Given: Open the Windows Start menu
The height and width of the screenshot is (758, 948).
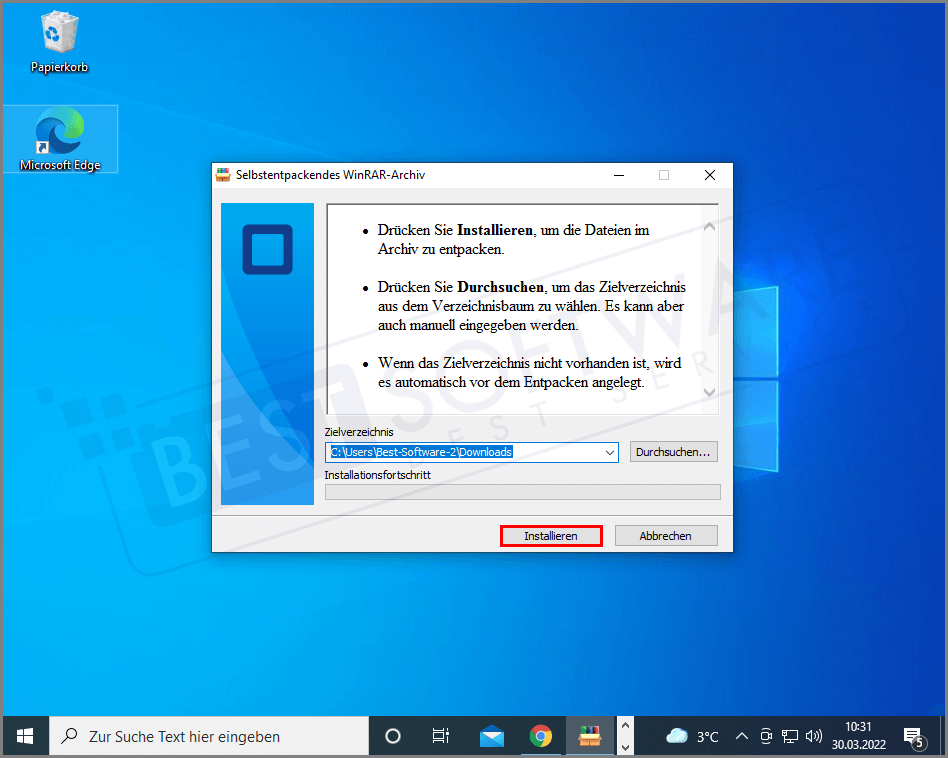Looking at the screenshot, I should (x=25, y=736).
